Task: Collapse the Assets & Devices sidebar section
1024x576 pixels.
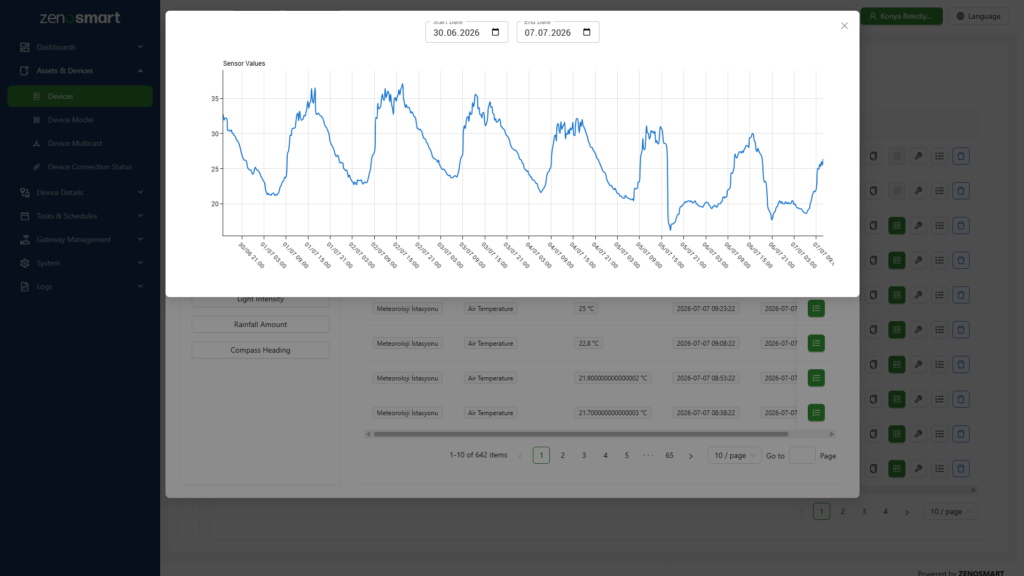Action: point(80,71)
